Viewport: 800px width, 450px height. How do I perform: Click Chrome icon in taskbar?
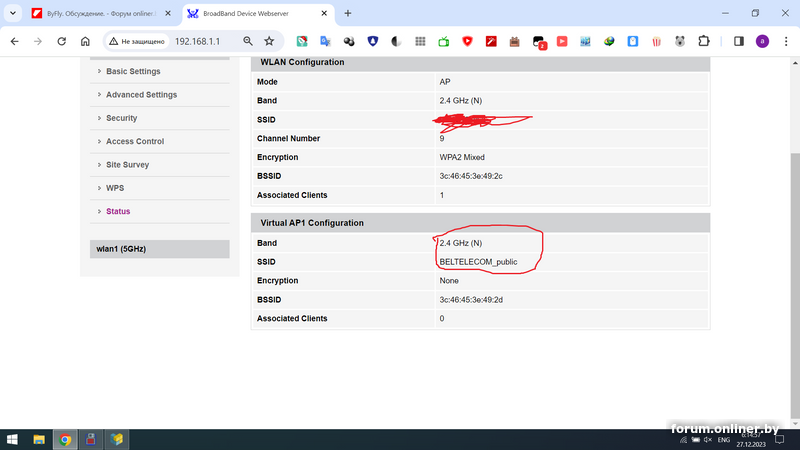pos(65,439)
